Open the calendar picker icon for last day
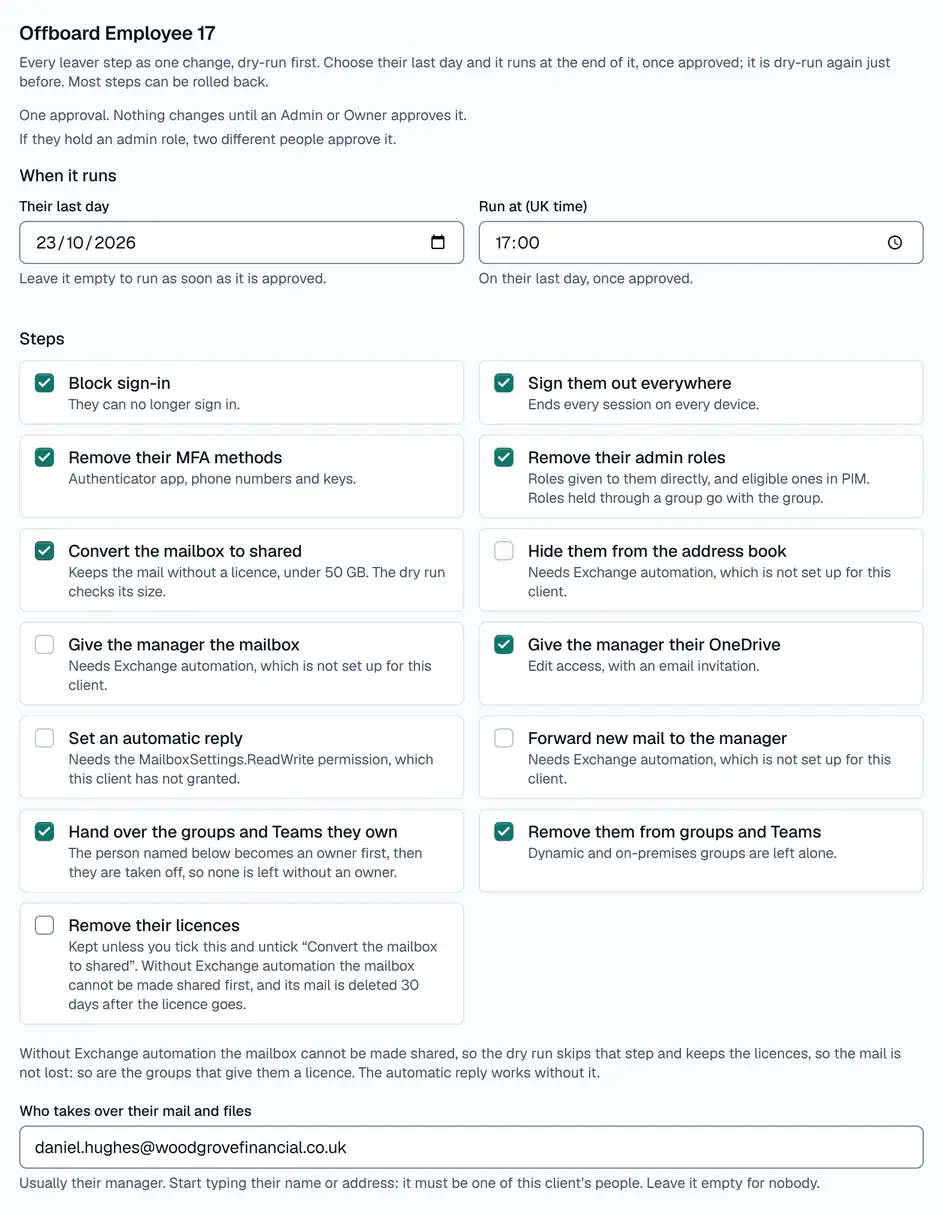This screenshot has width=943, height=1212. 437,243
